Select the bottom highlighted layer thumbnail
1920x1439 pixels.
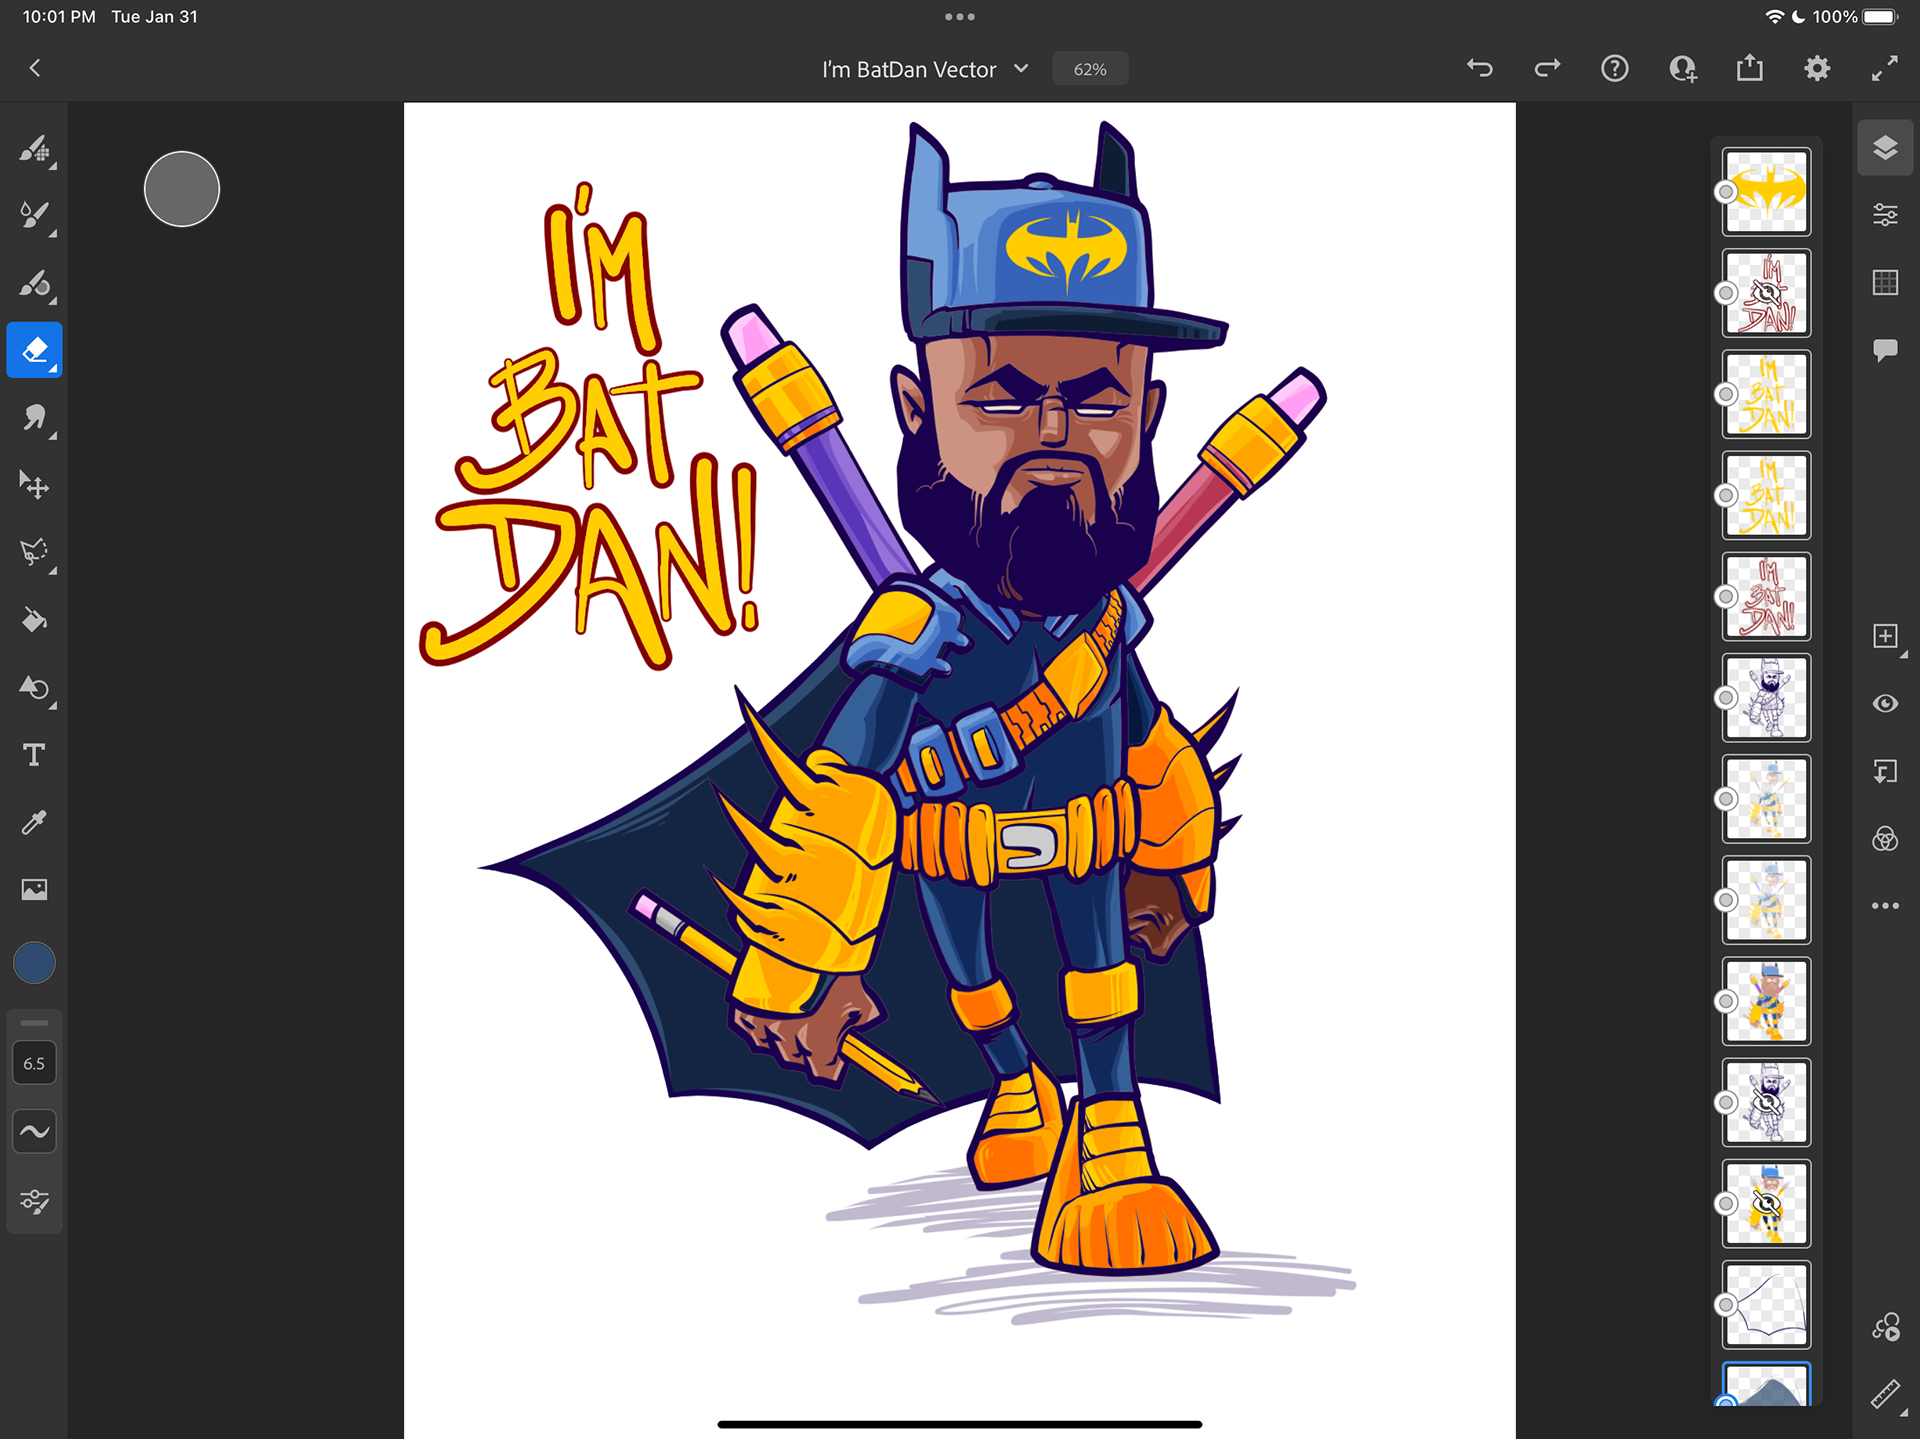click(x=1766, y=1385)
